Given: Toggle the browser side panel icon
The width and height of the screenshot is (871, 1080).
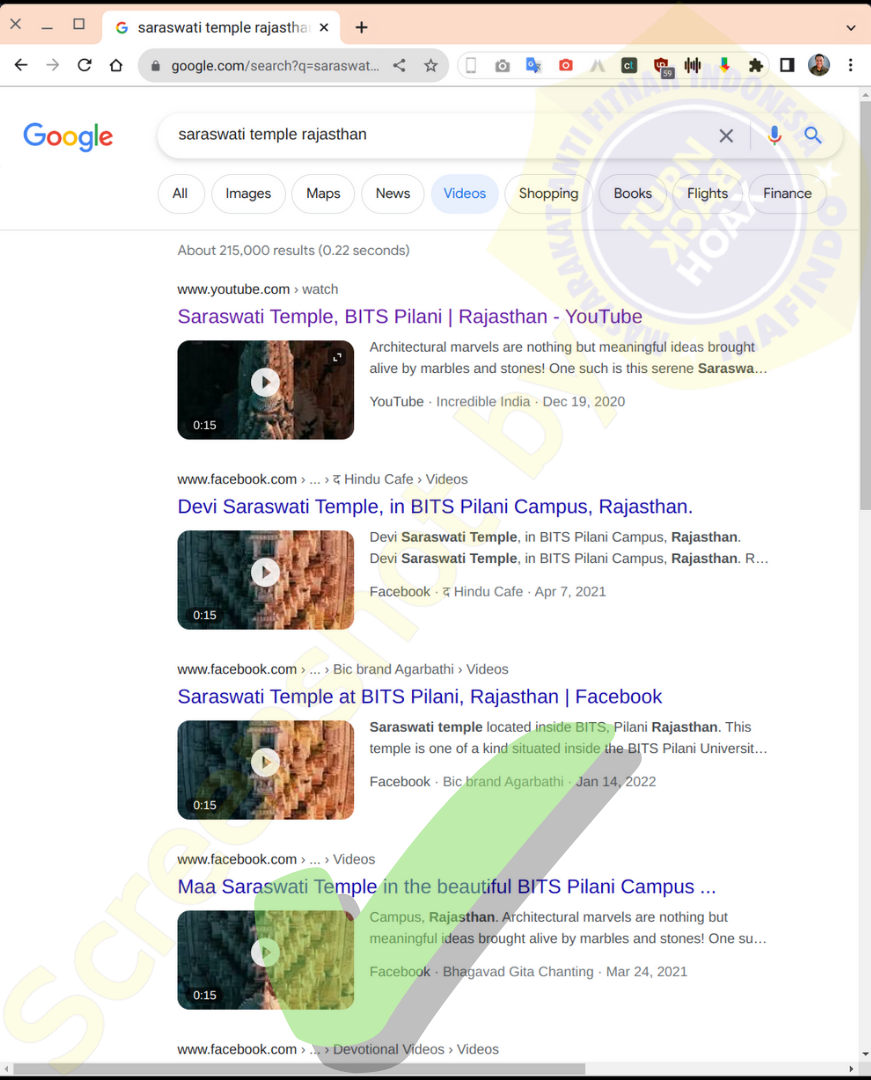Looking at the screenshot, I should 787,65.
